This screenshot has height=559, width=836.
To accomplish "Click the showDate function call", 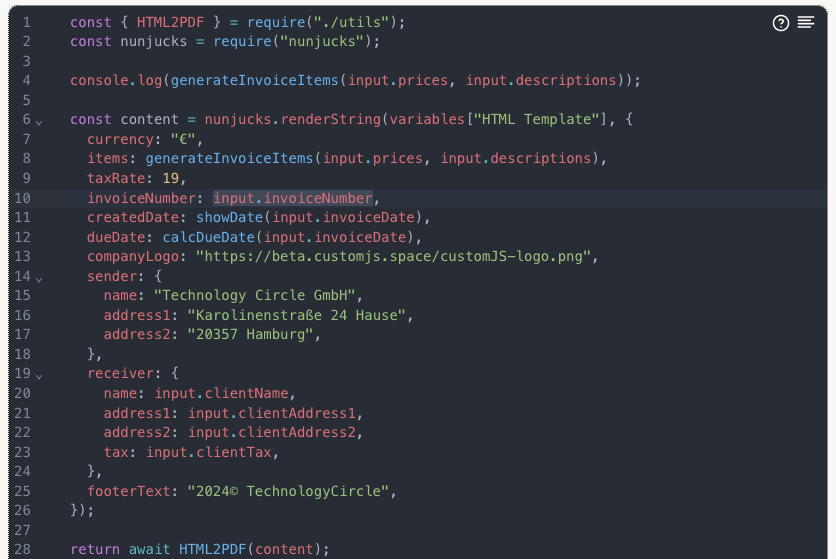I will tap(229, 217).
